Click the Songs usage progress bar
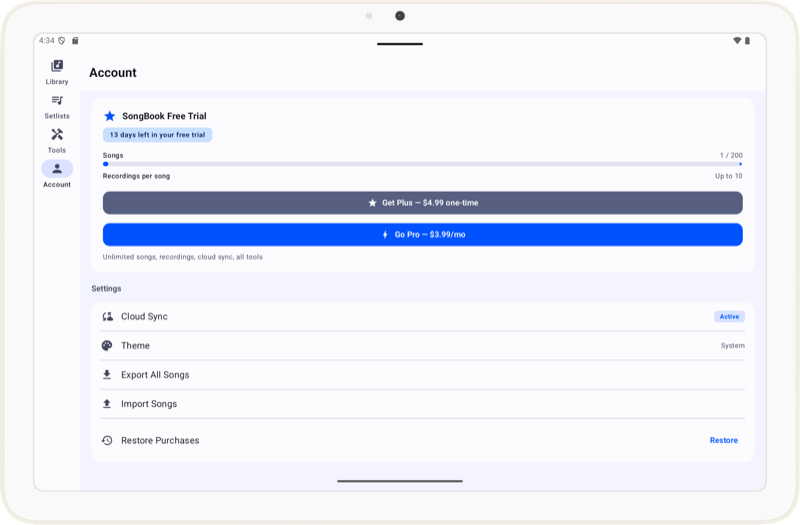Image resolution: width=800 pixels, height=525 pixels. point(422,164)
